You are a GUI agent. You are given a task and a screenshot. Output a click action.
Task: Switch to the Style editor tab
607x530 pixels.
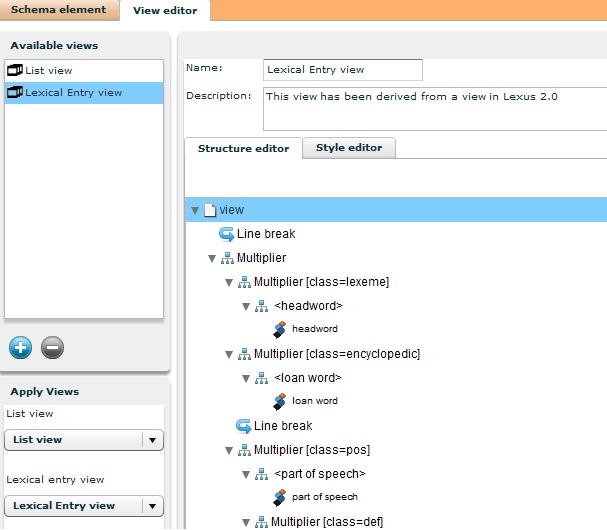coord(349,148)
